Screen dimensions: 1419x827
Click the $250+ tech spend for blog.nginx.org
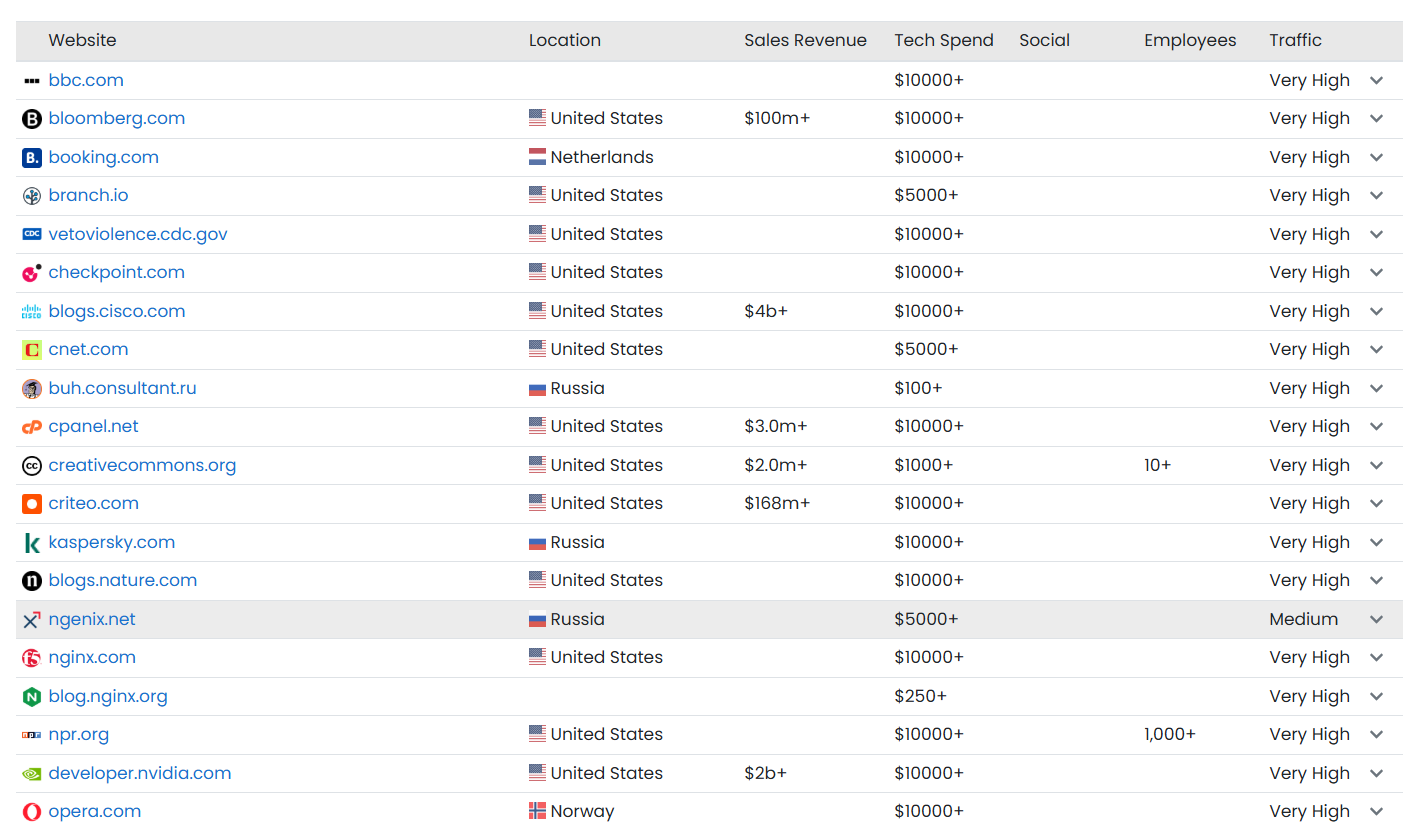920,696
